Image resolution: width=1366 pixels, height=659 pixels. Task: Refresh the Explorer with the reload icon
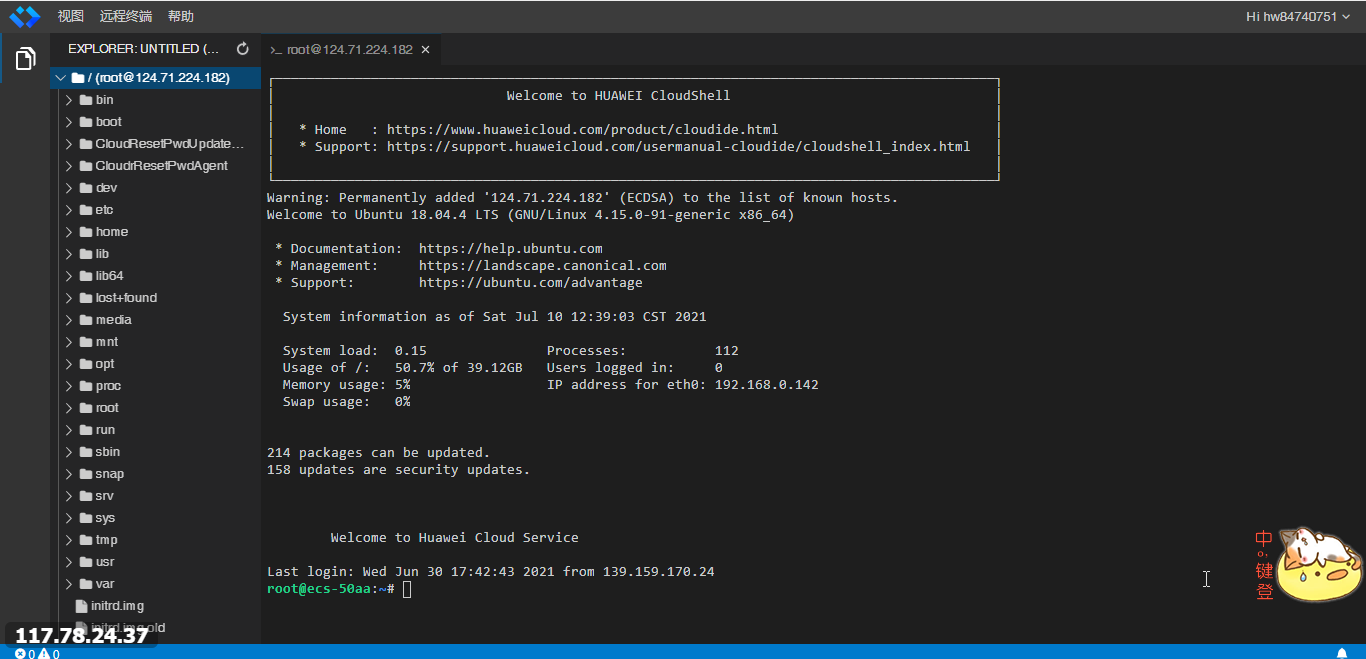pos(242,49)
